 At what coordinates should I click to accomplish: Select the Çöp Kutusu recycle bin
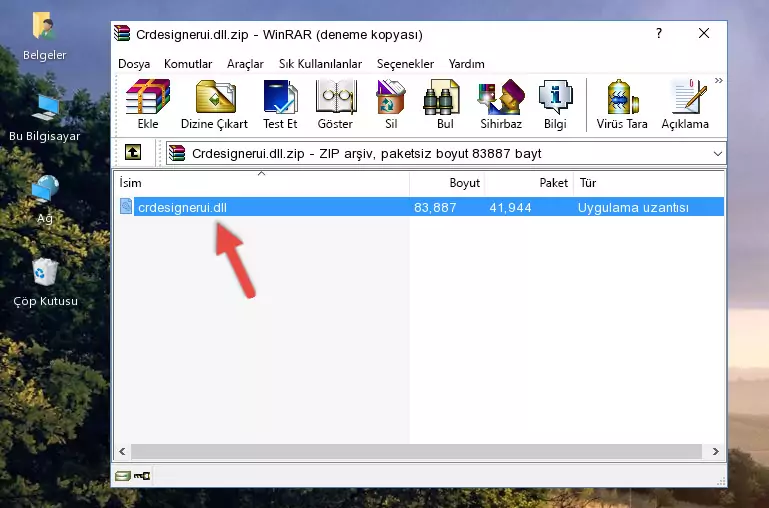[45, 271]
